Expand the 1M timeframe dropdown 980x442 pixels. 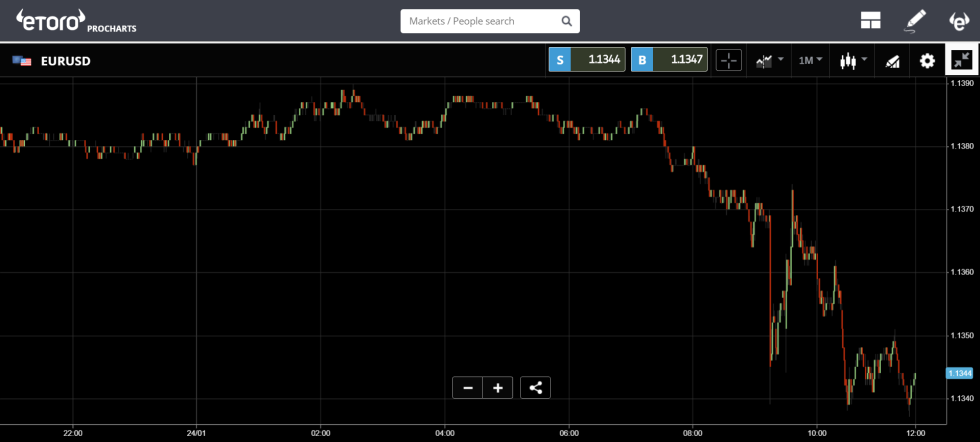click(x=809, y=61)
